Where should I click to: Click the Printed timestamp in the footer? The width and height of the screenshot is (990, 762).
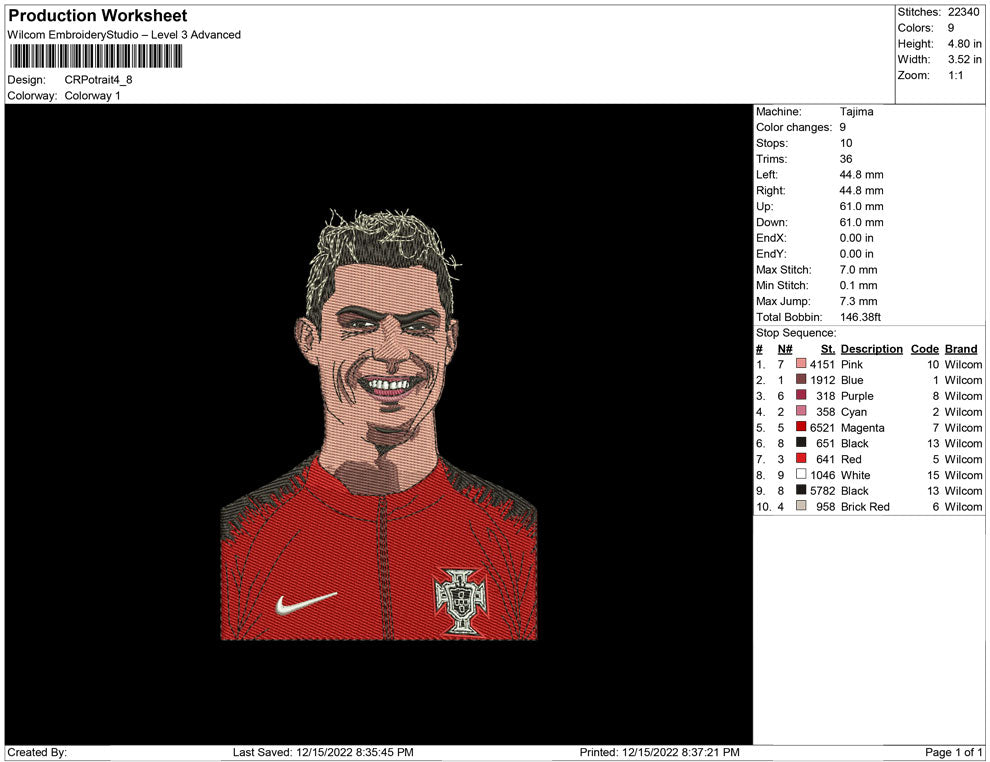[659, 752]
